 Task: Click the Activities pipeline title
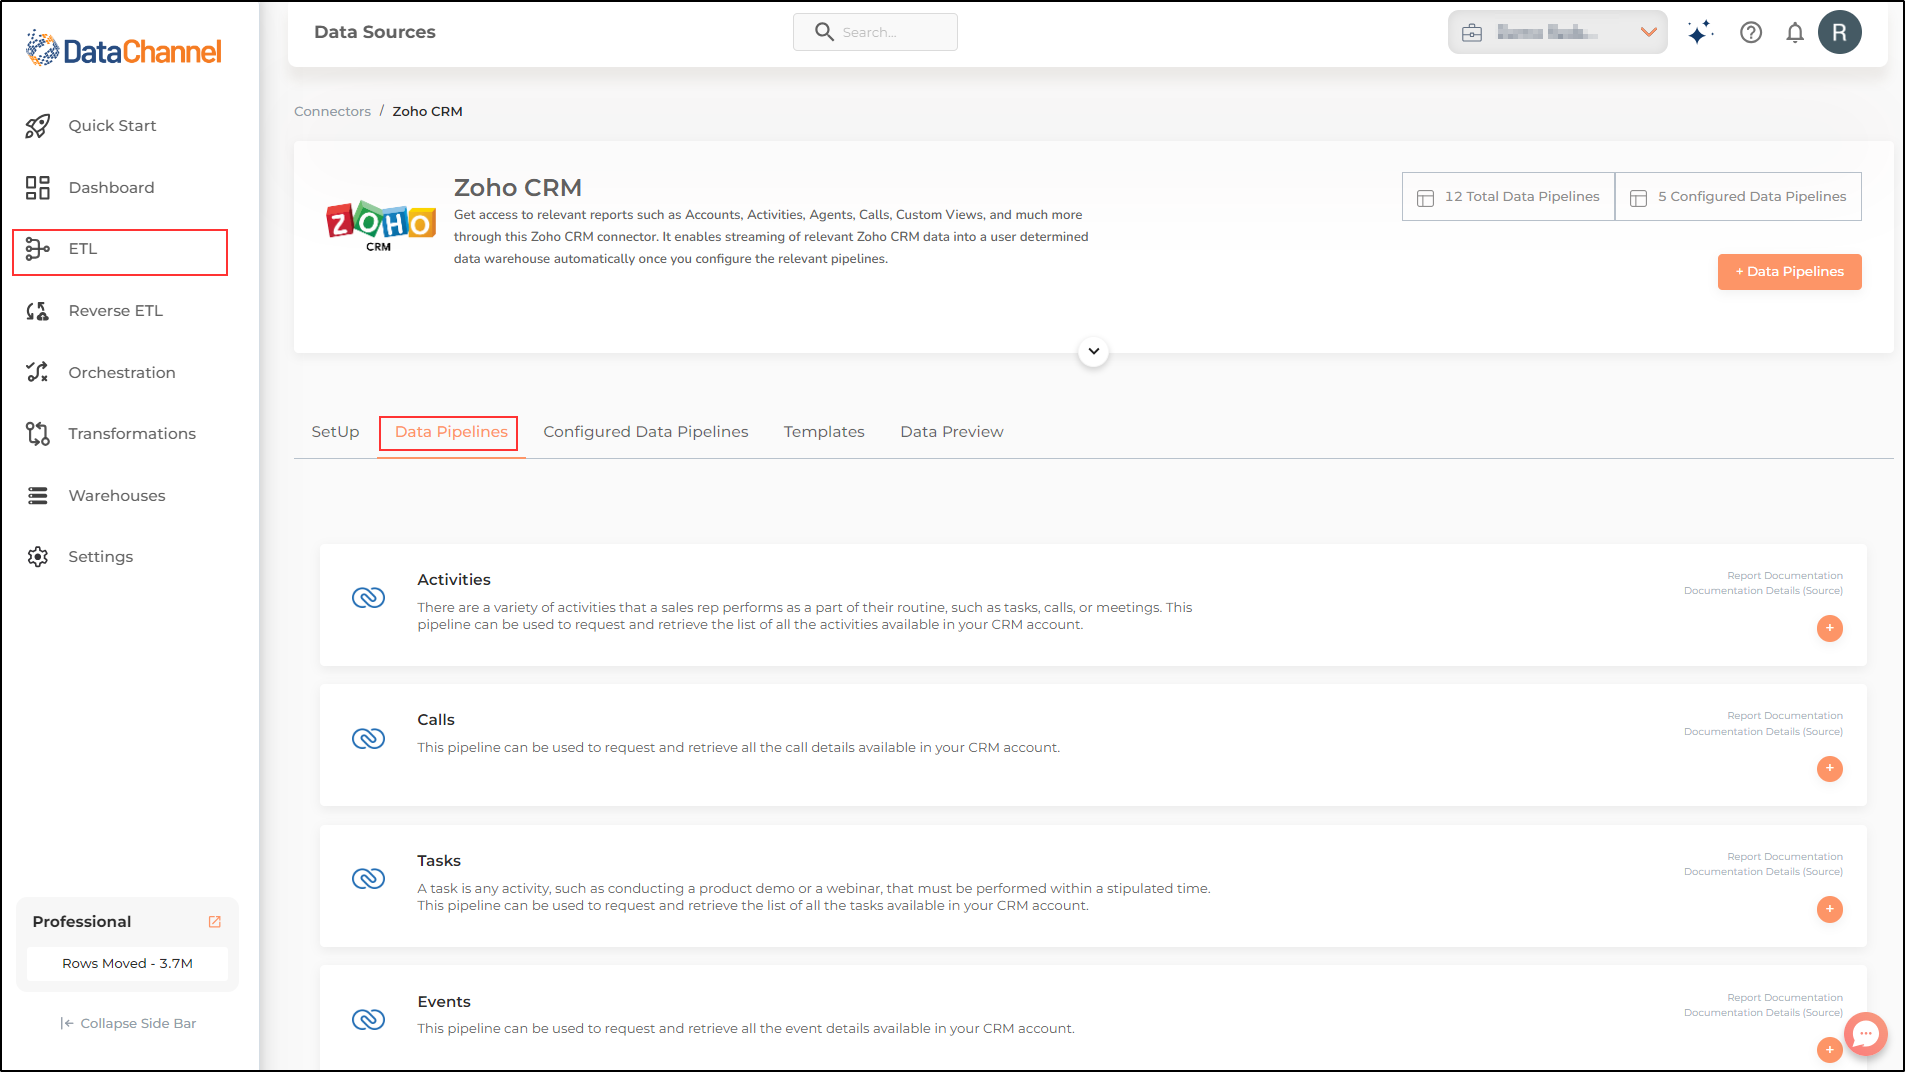454,580
